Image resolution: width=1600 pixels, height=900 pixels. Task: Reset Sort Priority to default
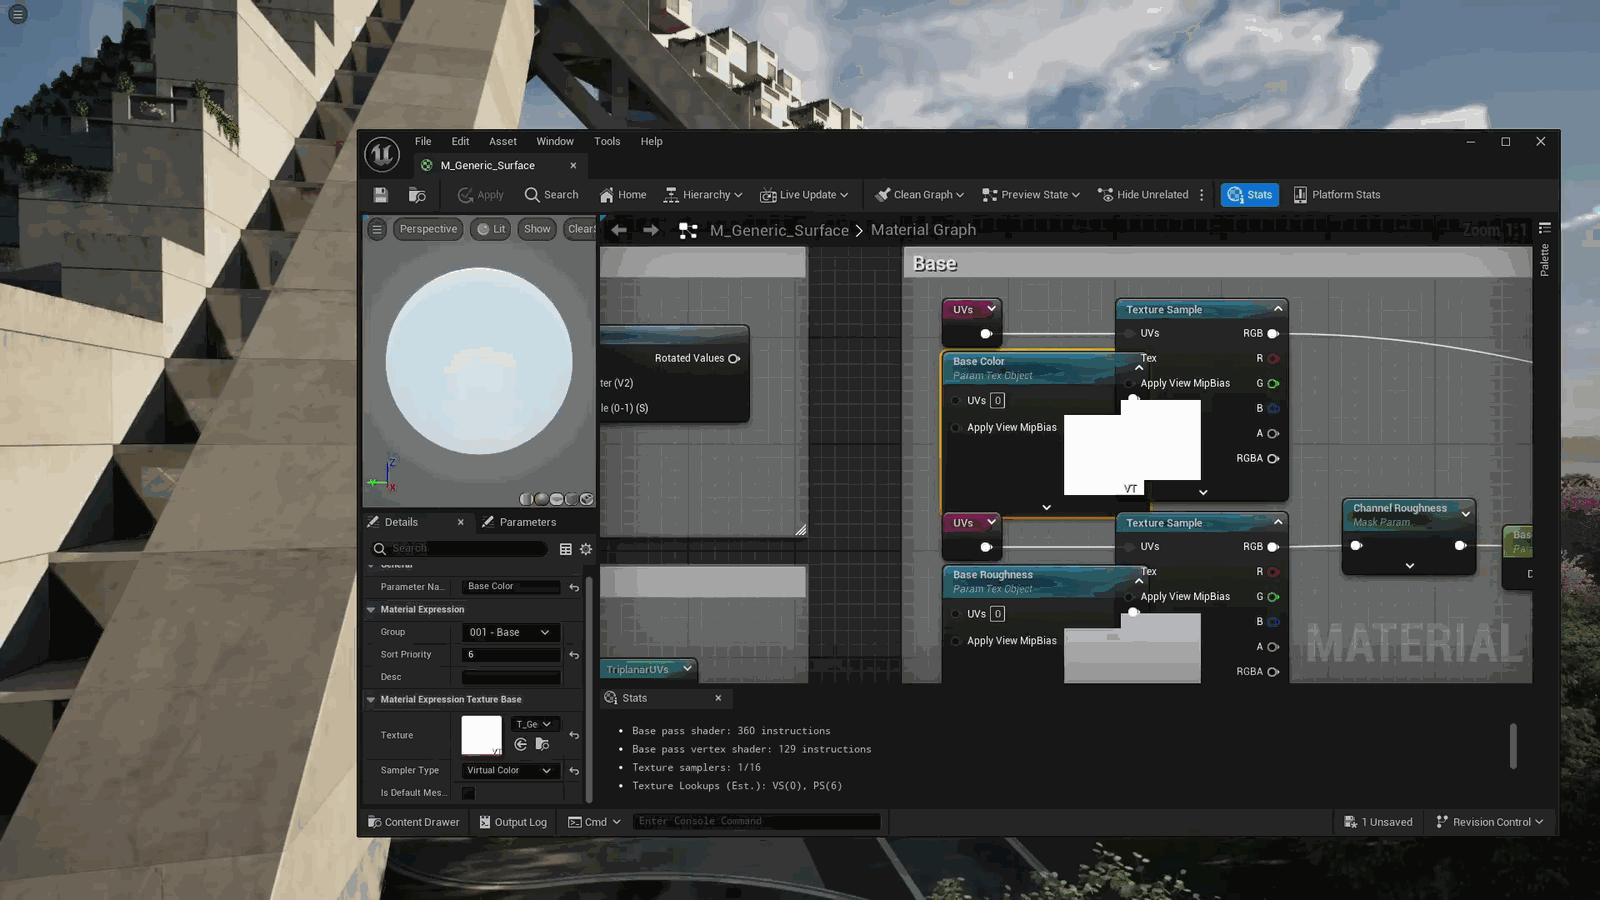coord(574,655)
